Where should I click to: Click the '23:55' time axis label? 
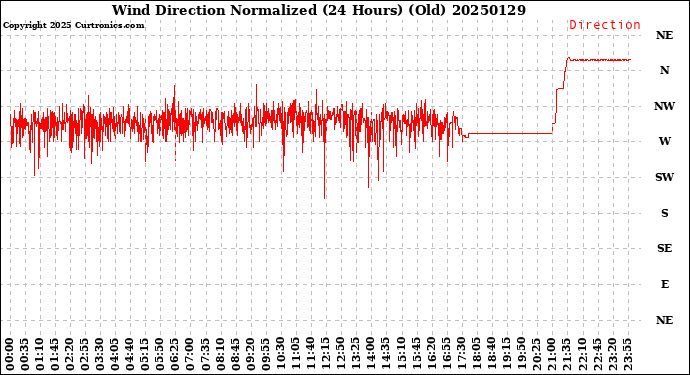[x=627, y=355]
